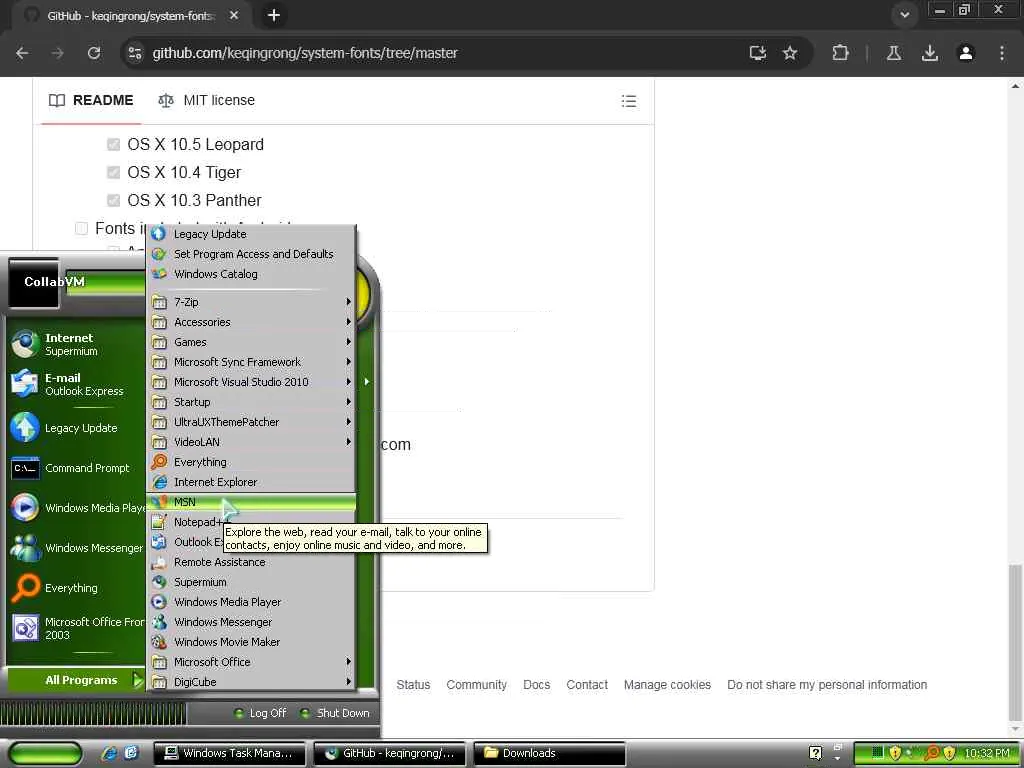Open the browser three-dot menu
The image size is (1024, 768).
tap(1002, 53)
